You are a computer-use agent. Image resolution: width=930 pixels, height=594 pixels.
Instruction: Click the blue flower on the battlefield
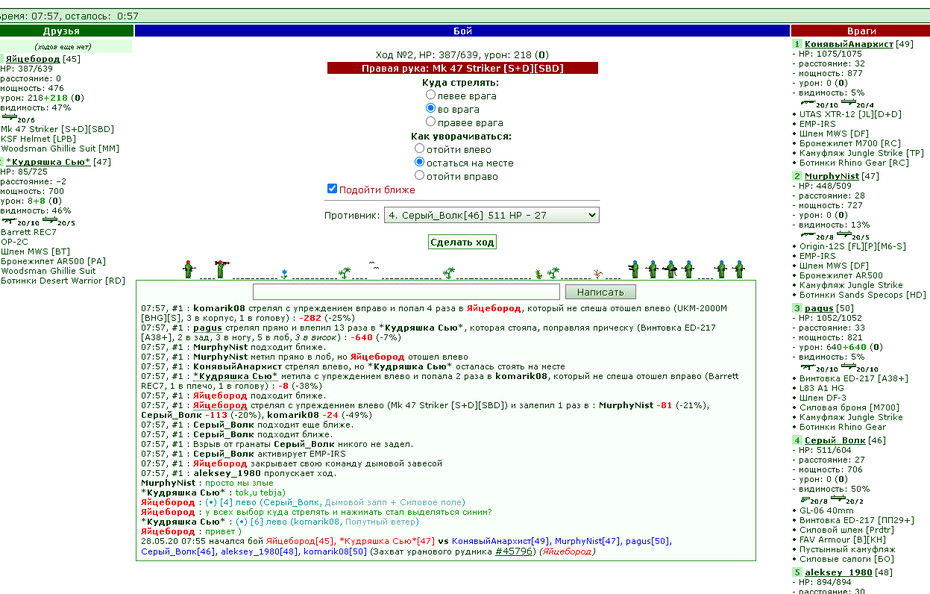pos(284,273)
